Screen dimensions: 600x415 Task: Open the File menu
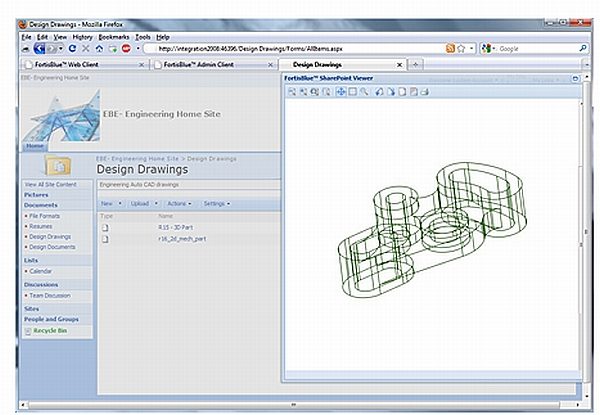(x=26, y=37)
